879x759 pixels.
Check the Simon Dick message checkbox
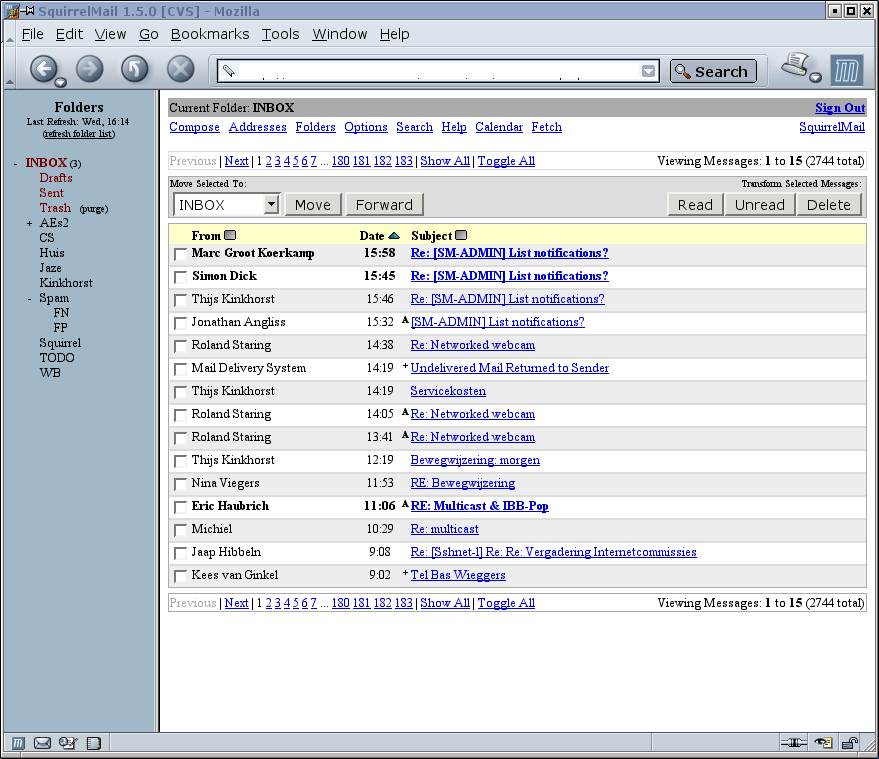pos(180,277)
